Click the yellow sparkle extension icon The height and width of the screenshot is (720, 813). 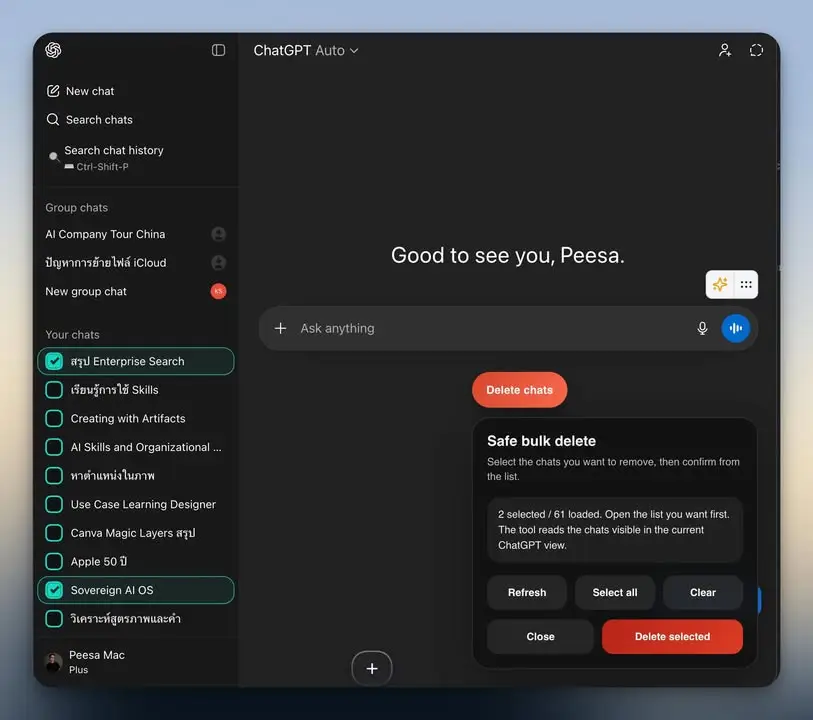[x=720, y=284]
